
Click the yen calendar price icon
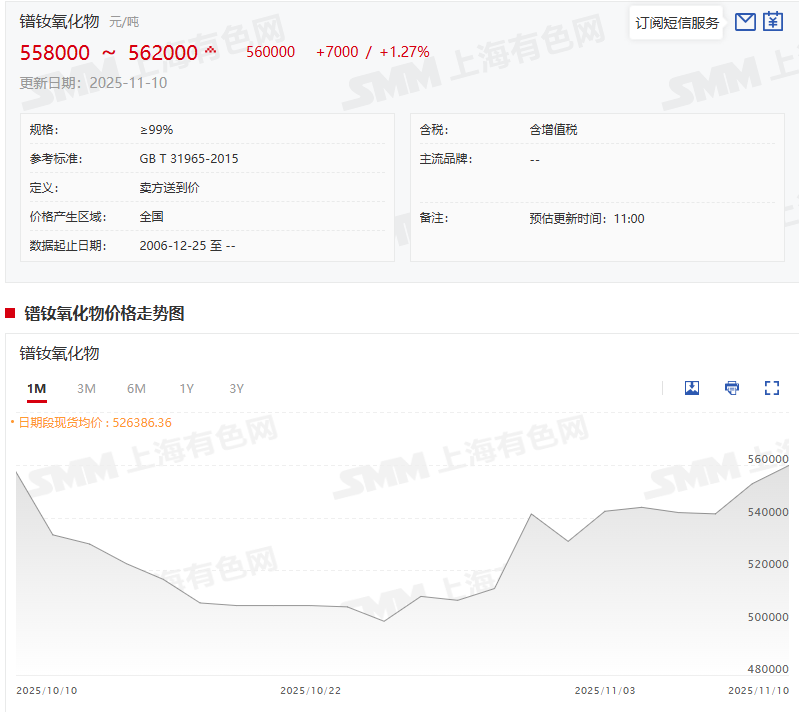point(773,22)
